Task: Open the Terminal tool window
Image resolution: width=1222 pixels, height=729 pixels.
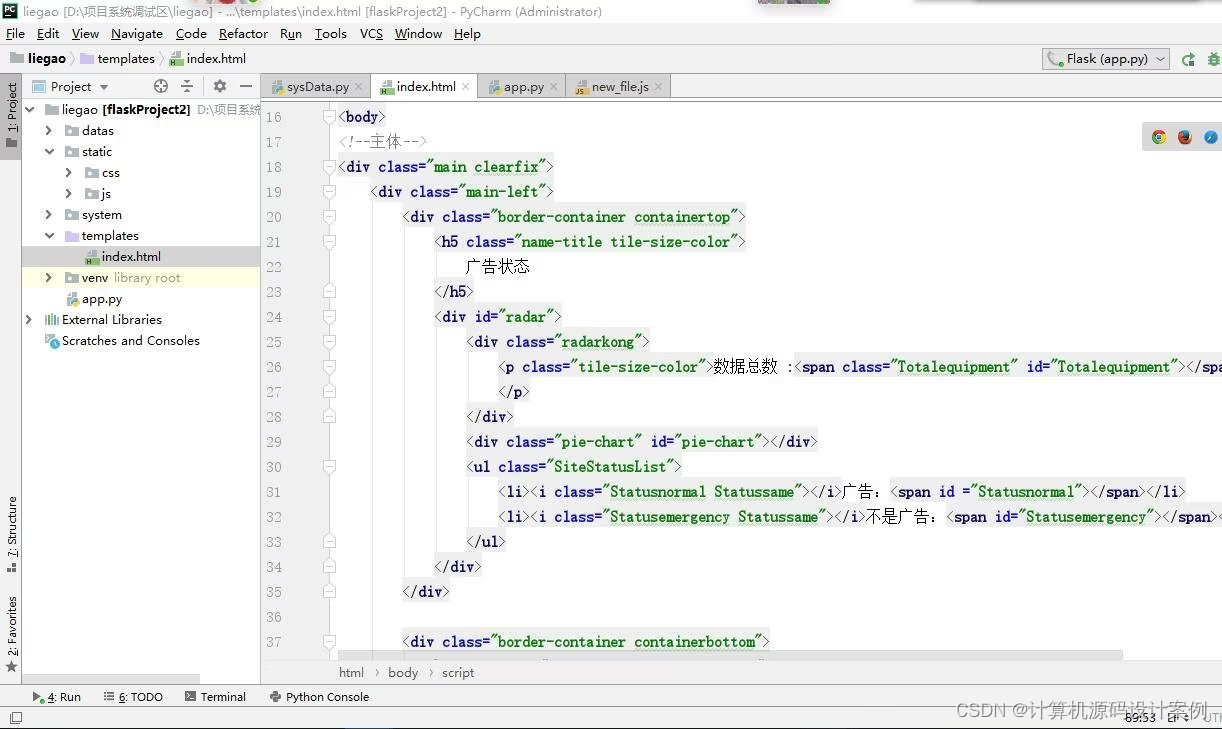Action: pyautogui.click(x=215, y=697)
